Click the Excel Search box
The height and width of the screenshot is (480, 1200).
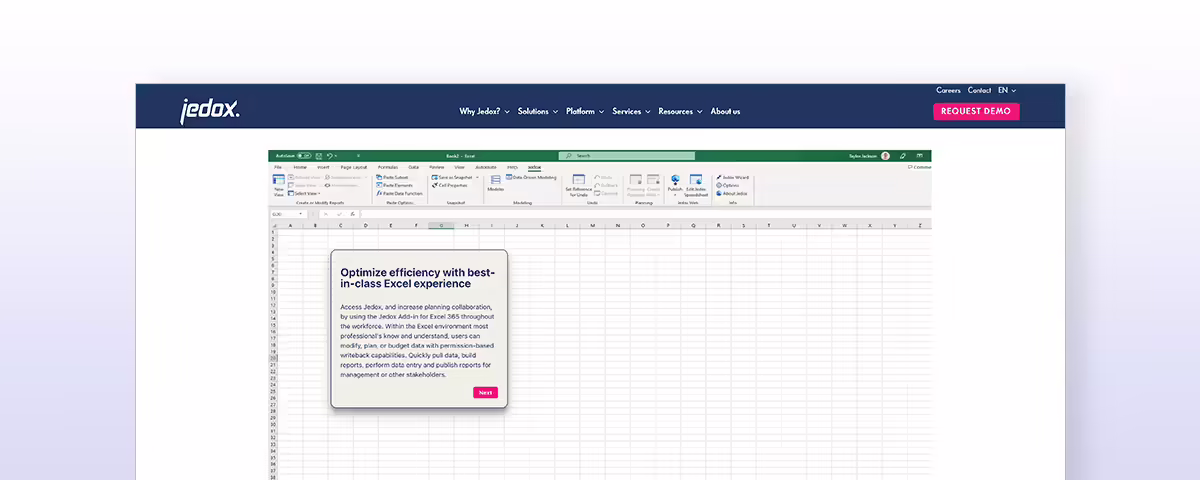coord(626,156)
